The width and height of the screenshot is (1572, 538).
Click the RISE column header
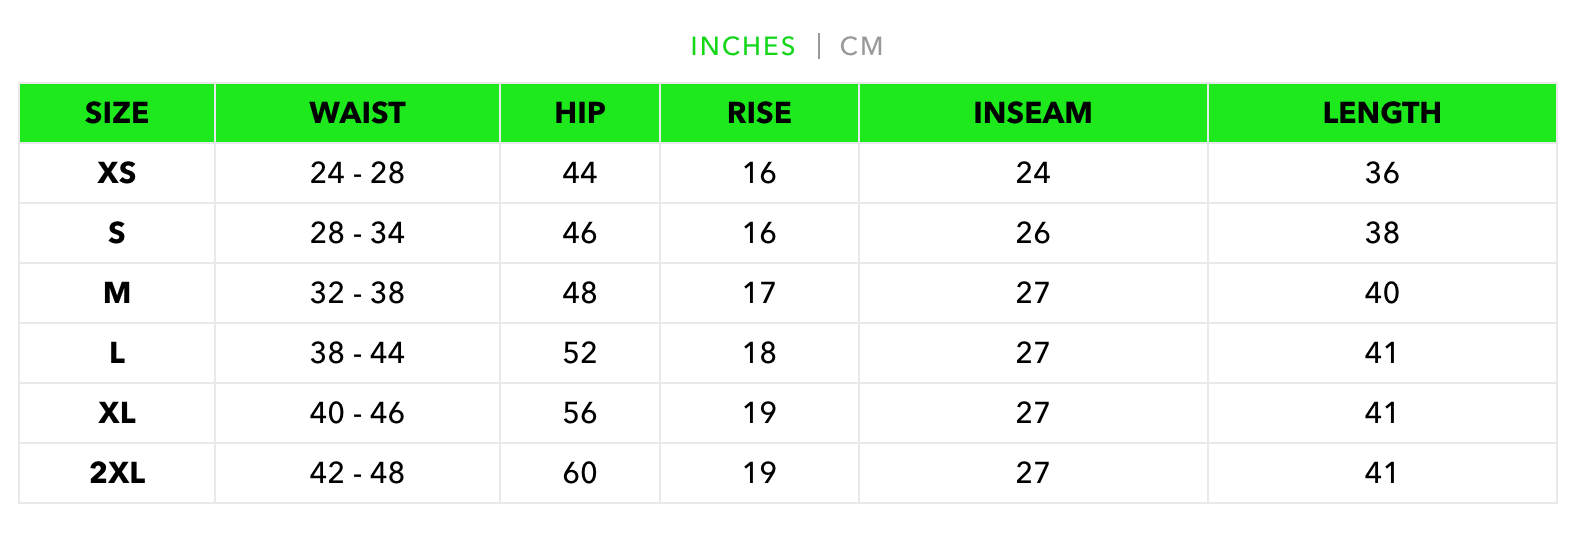(759, 113)
